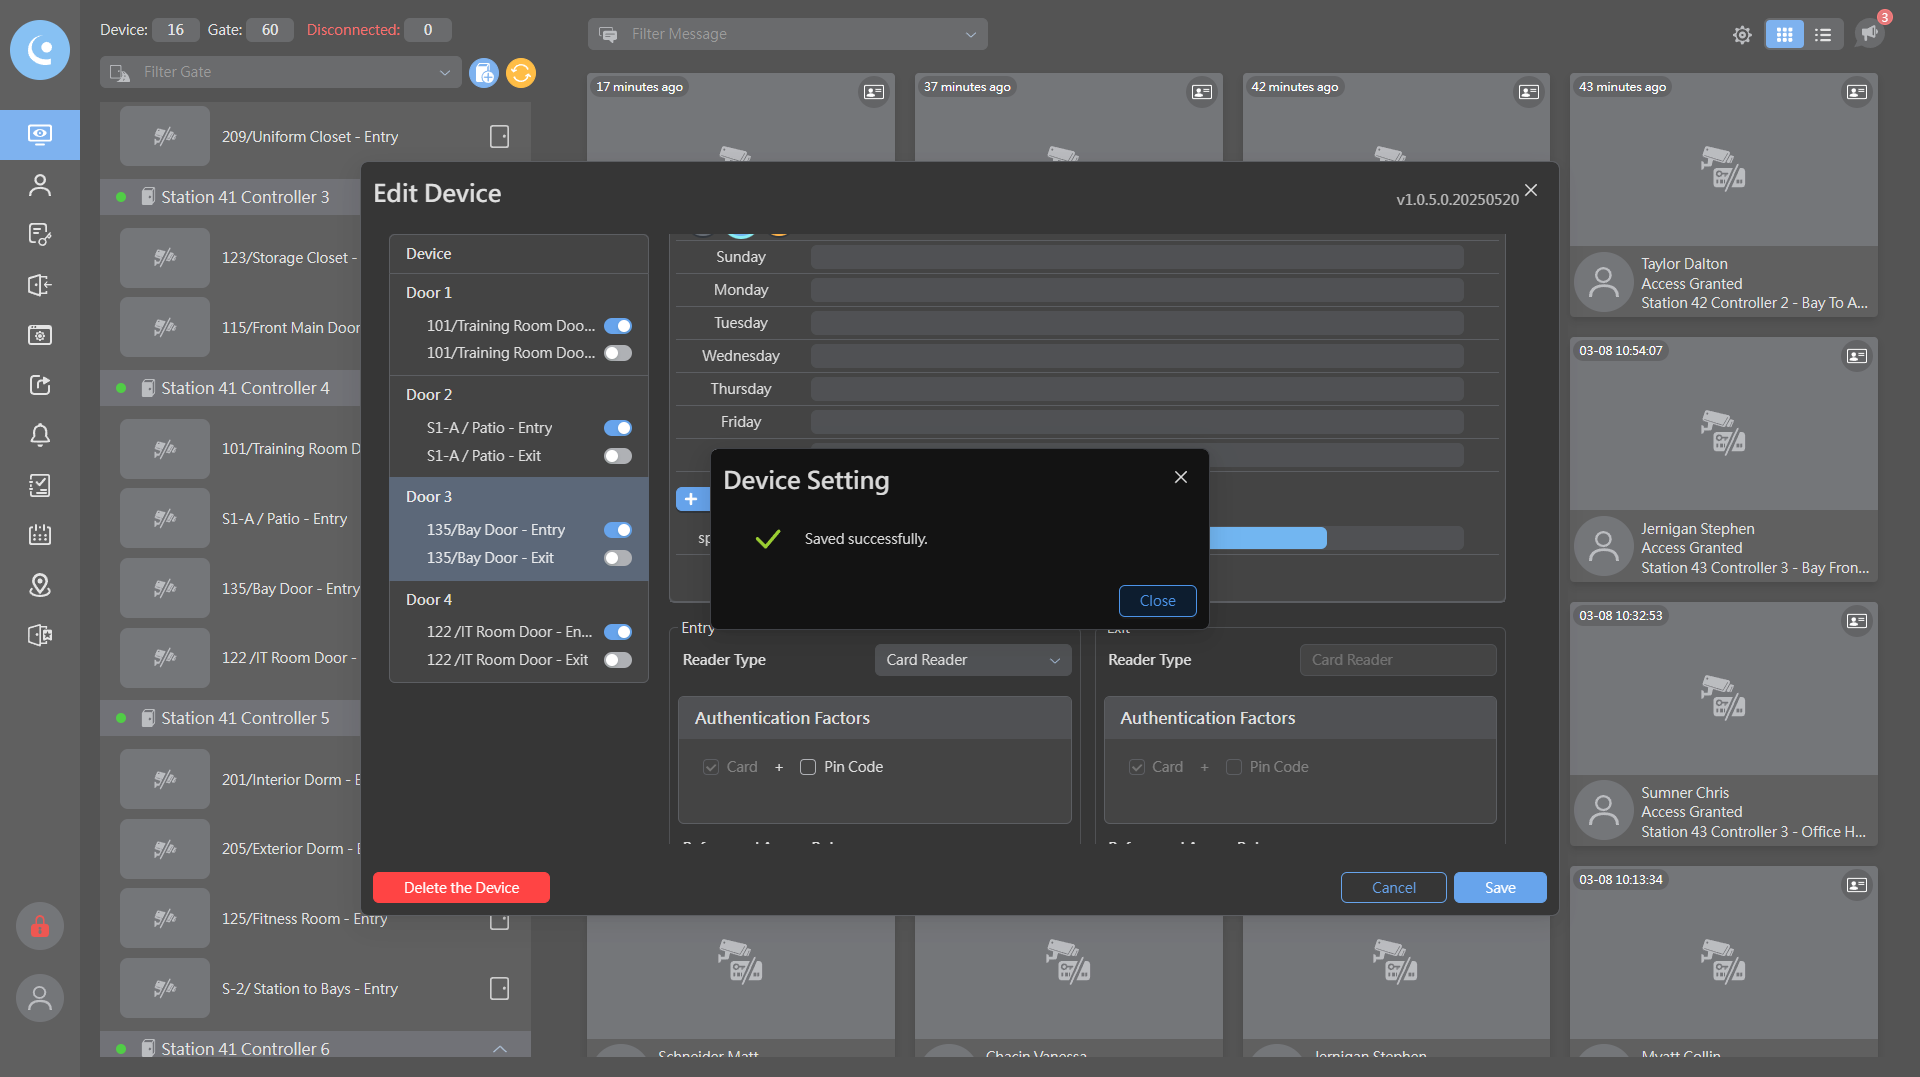This screenshot has width=1920, height=1077.
Task: Click the blue schedule progress bar
Action: [x=1268, y=538]
